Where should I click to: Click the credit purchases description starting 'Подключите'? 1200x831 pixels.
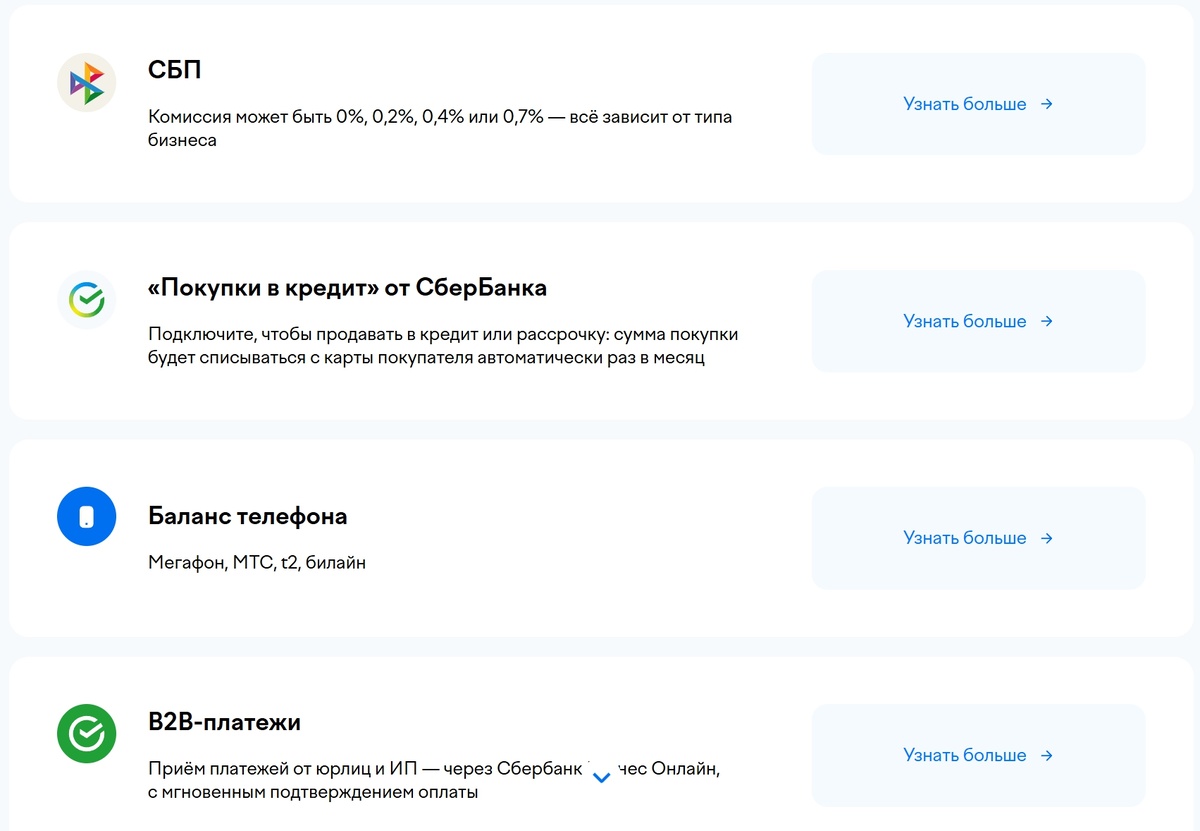point(443,346)
